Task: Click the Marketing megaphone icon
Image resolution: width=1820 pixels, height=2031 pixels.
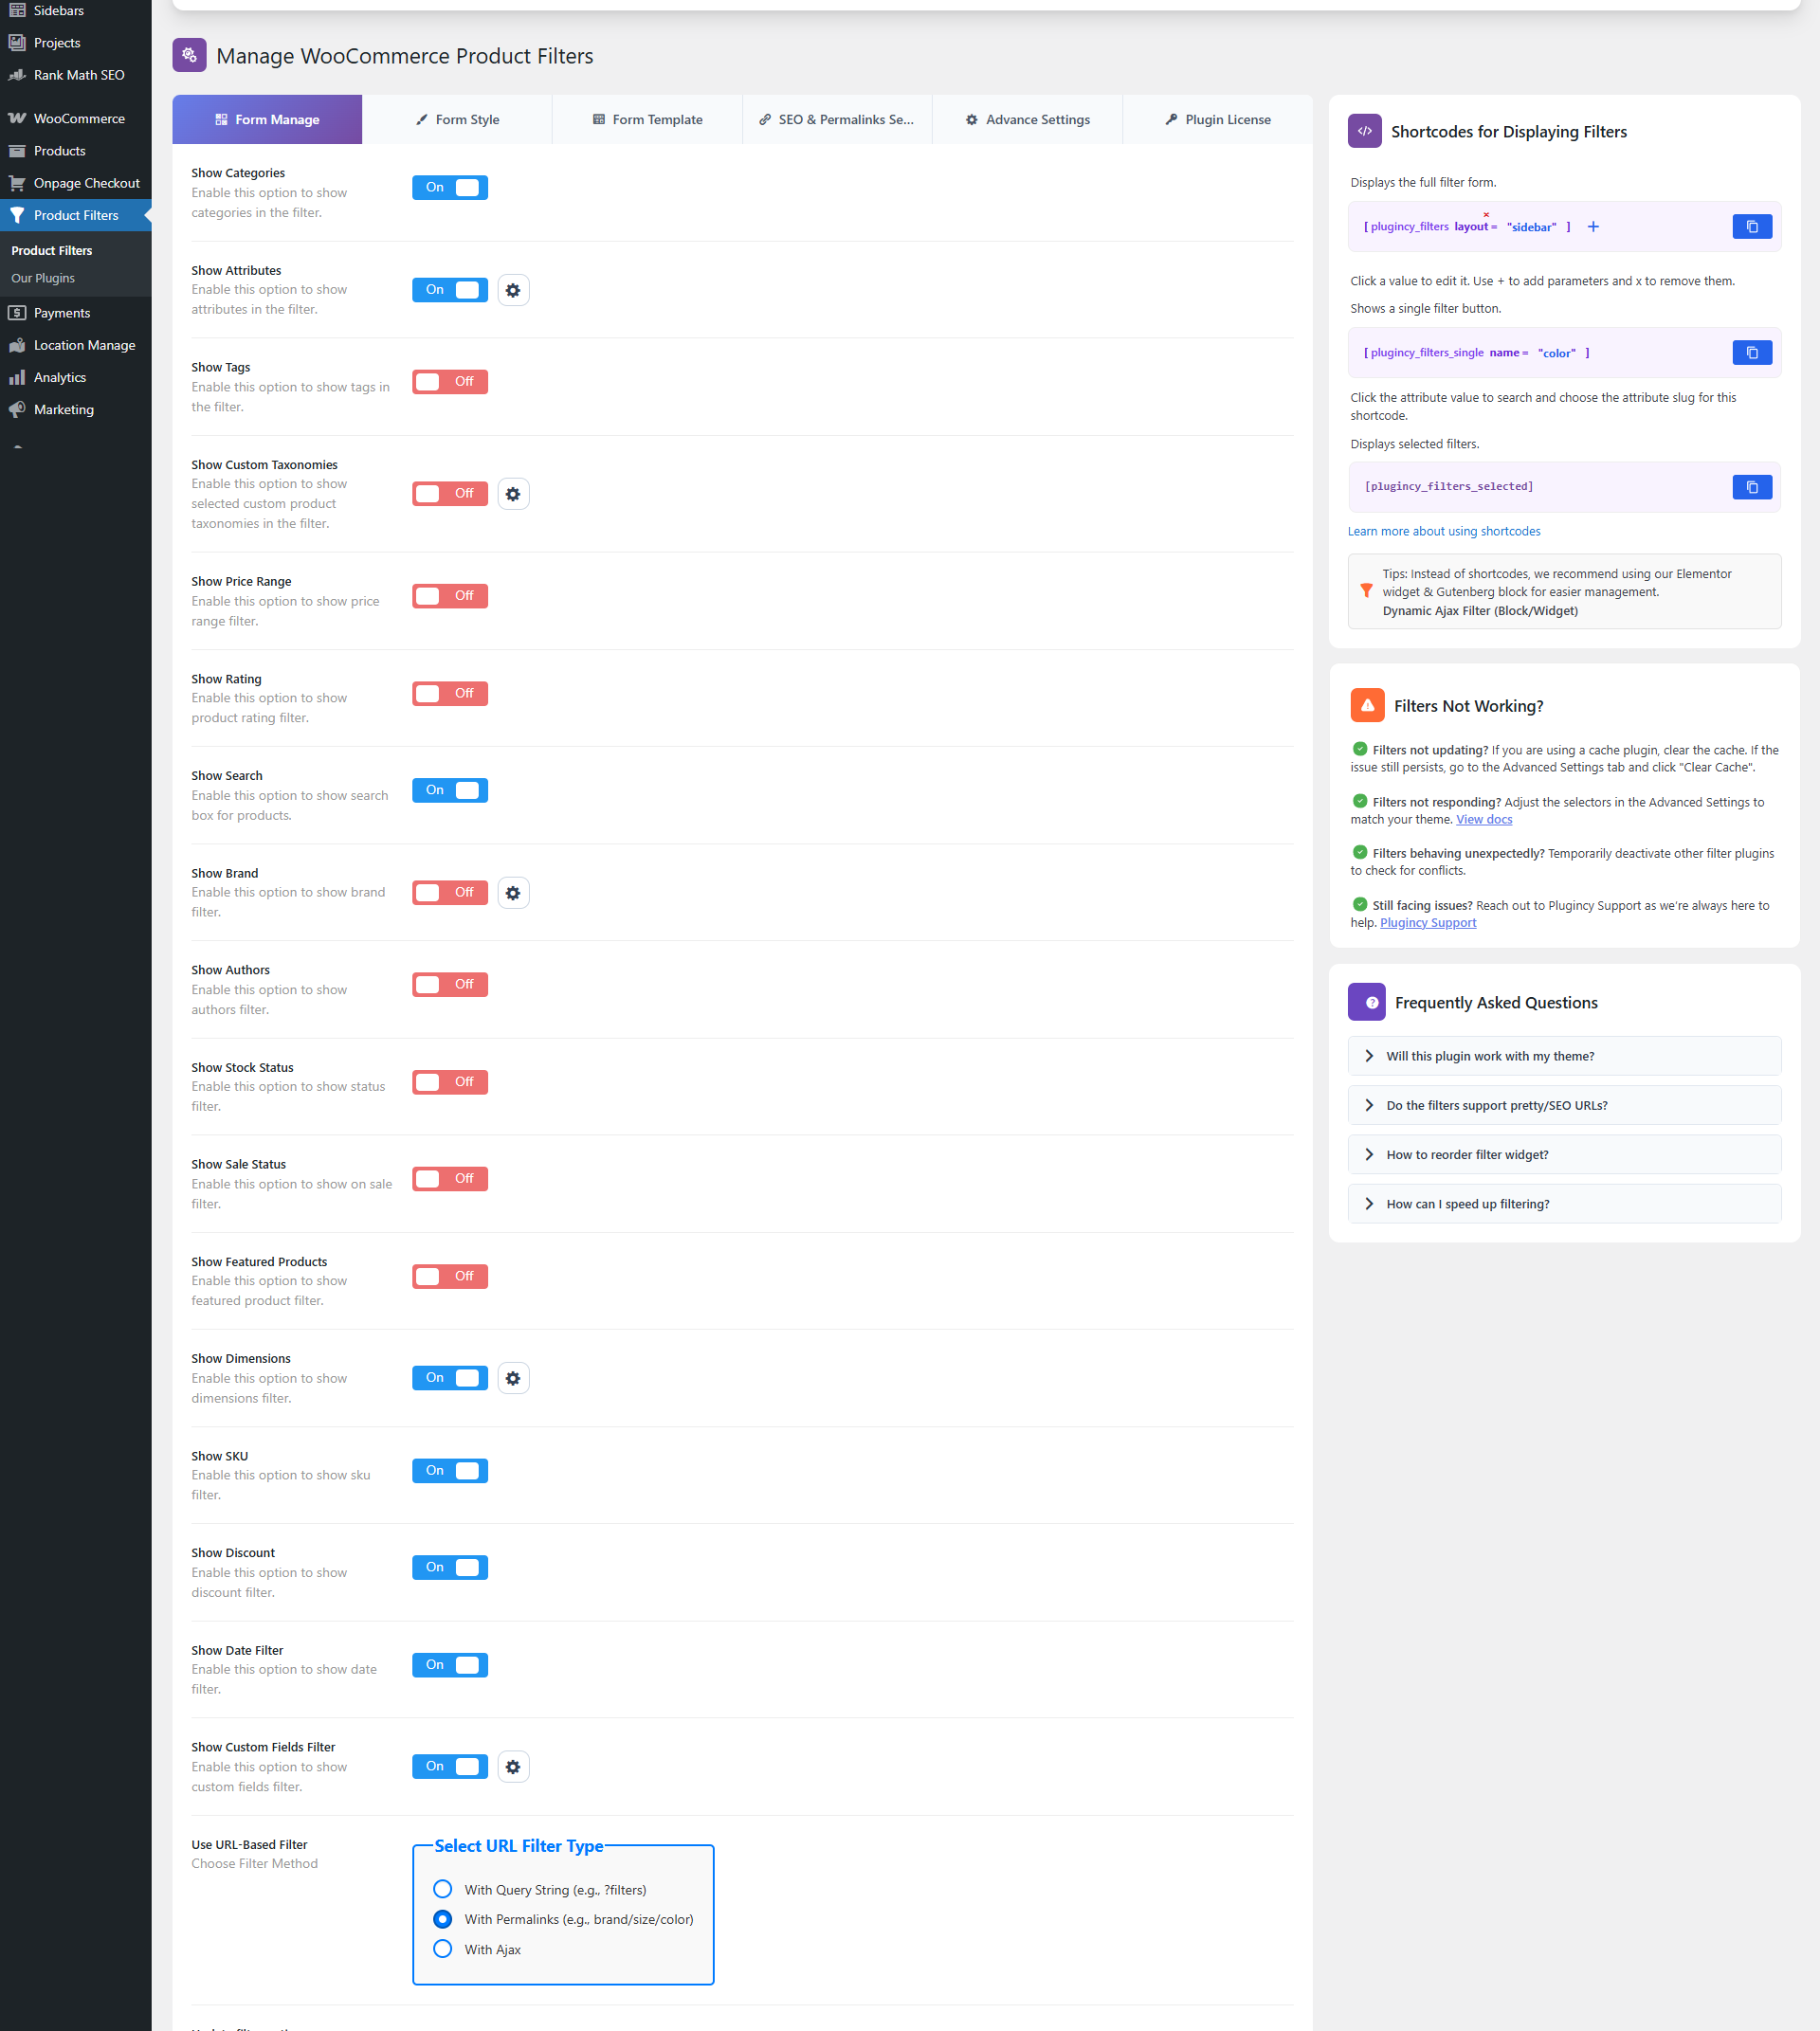Action: (x=17, y=409)
